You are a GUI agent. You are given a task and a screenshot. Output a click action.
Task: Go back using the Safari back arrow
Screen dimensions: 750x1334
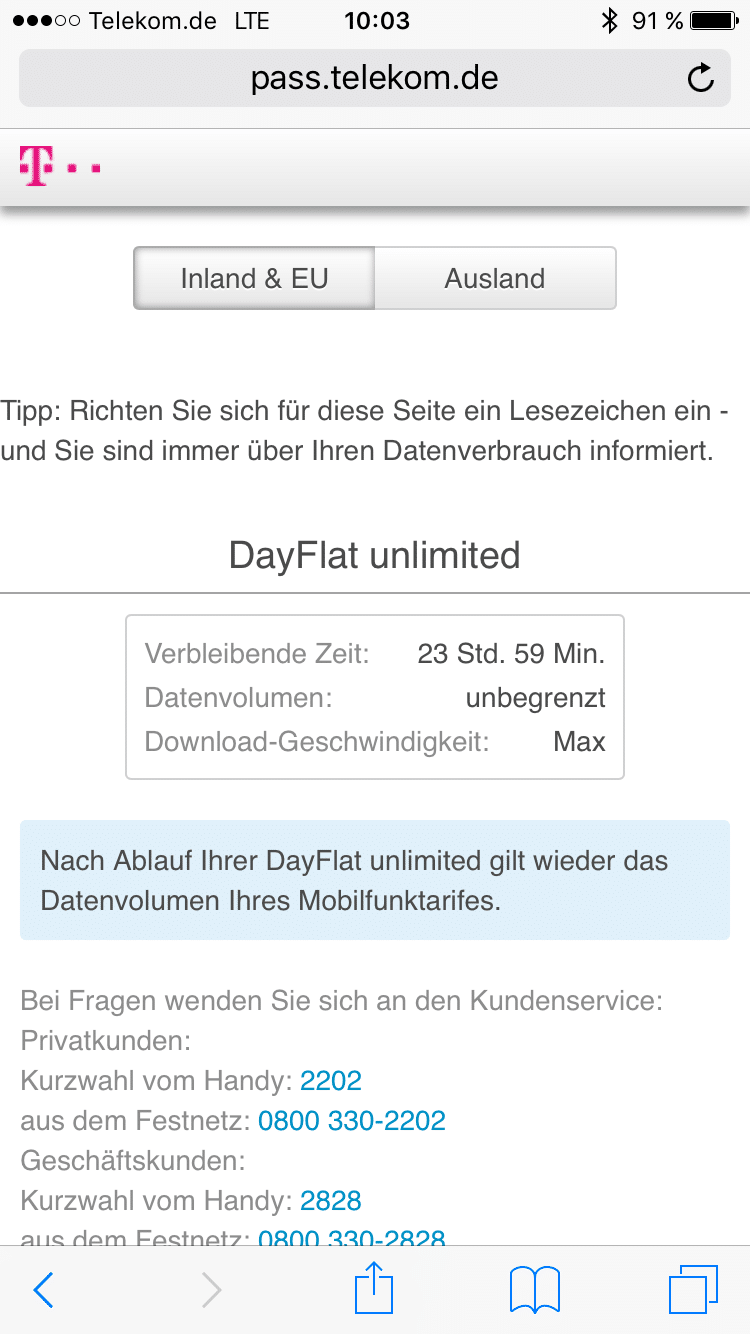pyautogui.click(x=43, y=1290)
